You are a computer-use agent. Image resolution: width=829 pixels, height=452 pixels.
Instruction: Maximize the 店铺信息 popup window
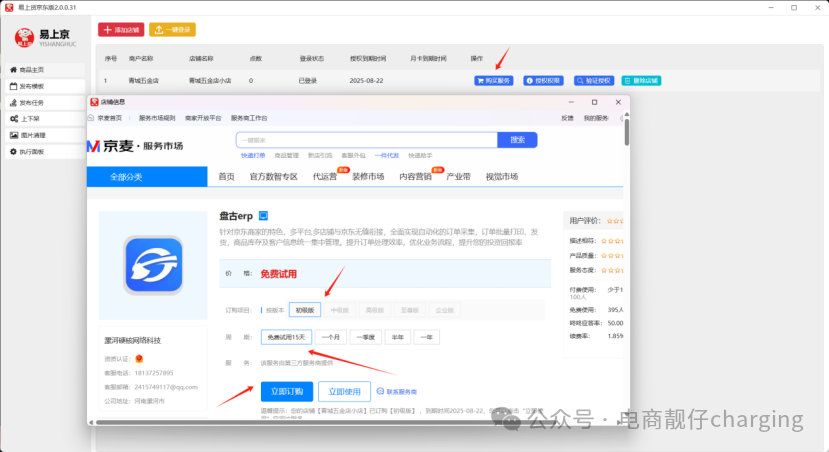tap(594, 102)
